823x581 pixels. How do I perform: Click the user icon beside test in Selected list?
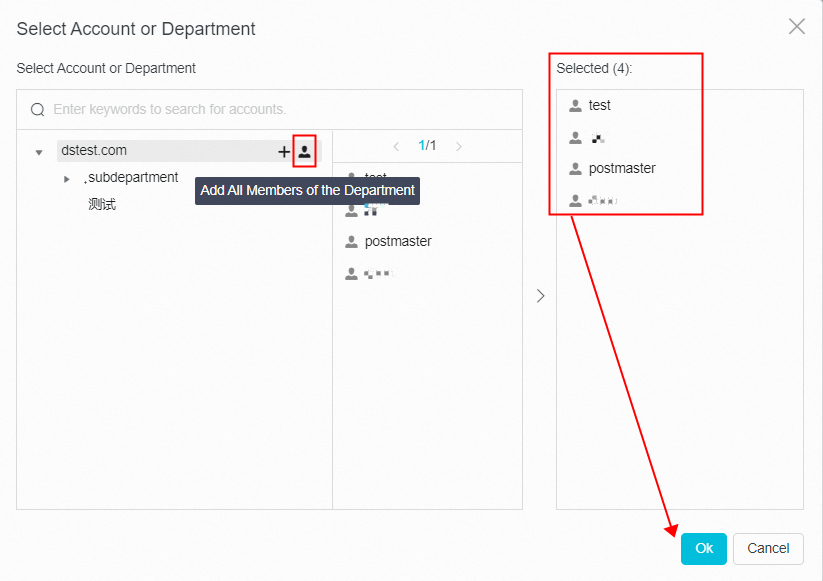click(x=575, y=105)
